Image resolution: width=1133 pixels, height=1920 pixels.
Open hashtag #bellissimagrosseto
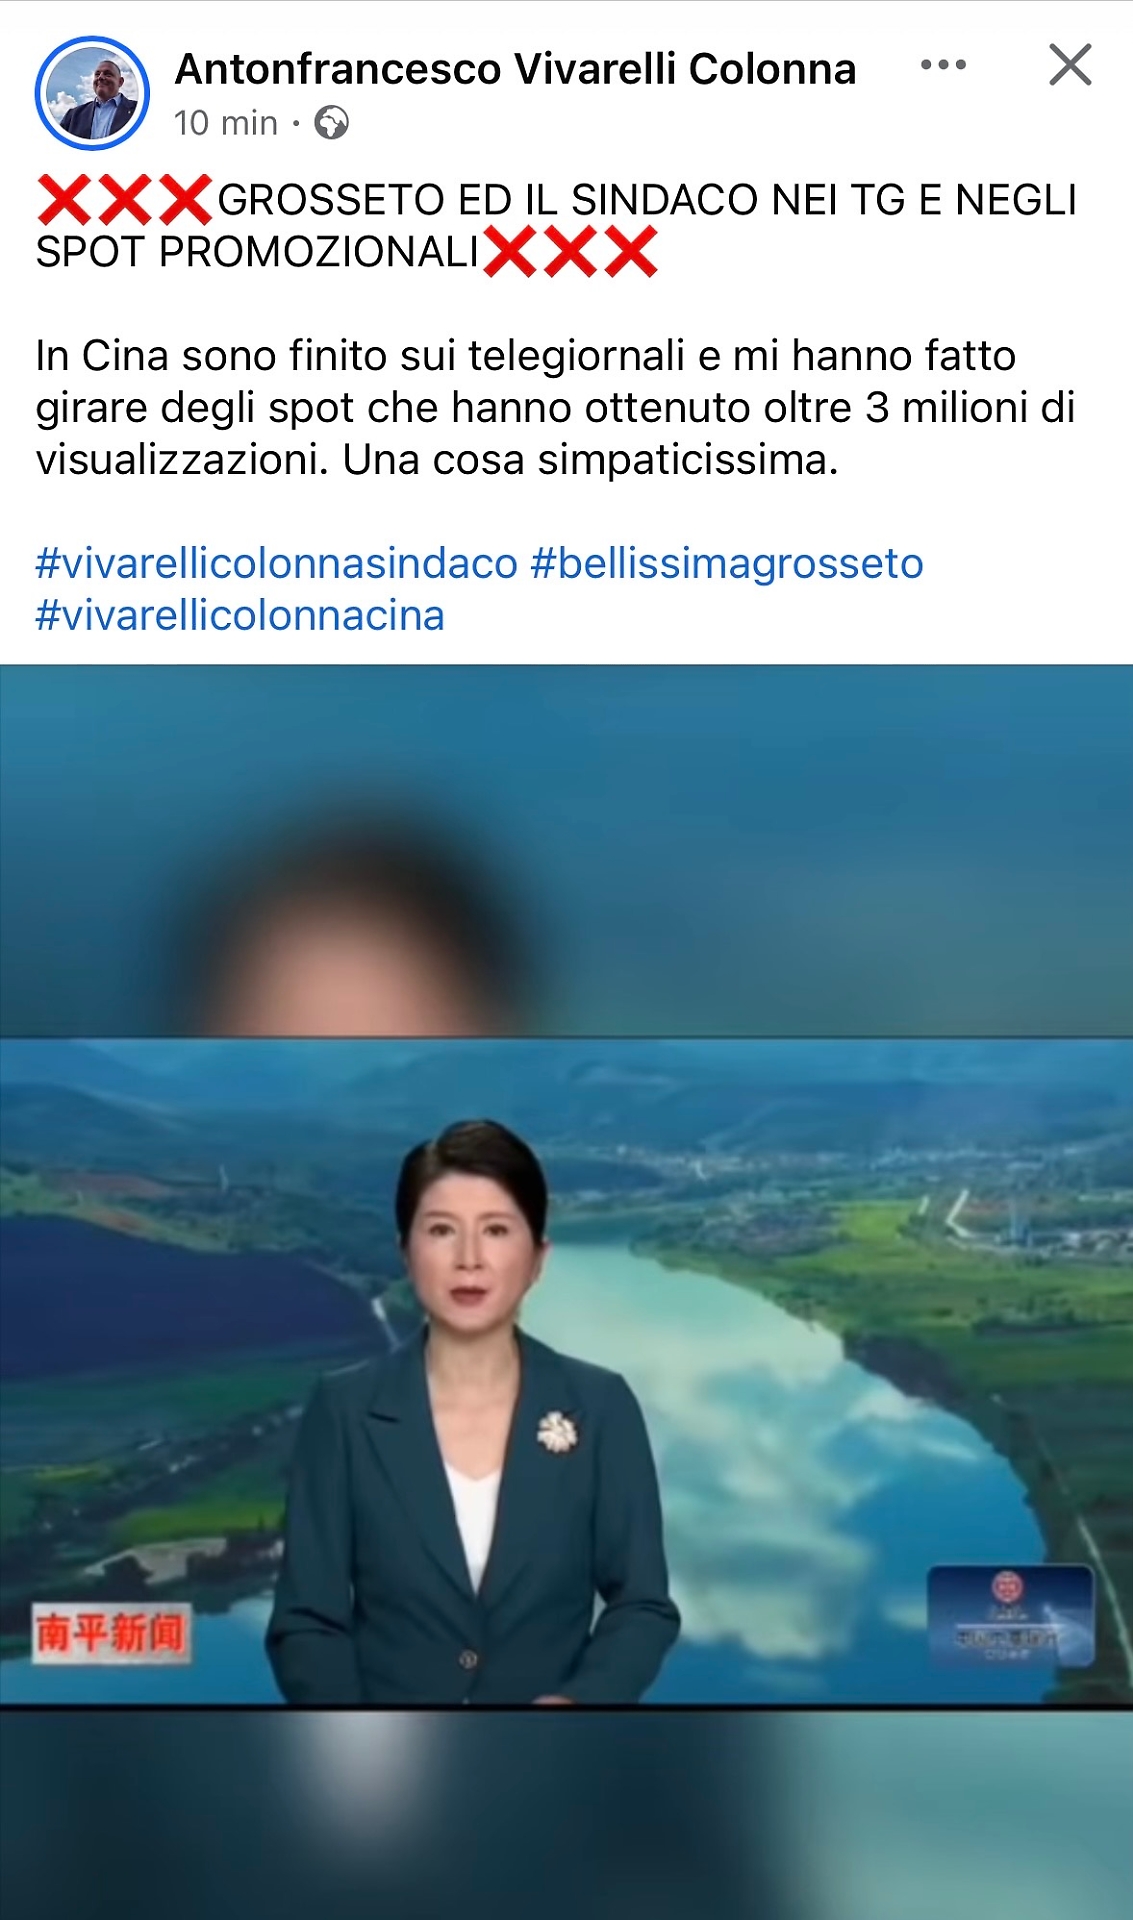click(727, 563)
